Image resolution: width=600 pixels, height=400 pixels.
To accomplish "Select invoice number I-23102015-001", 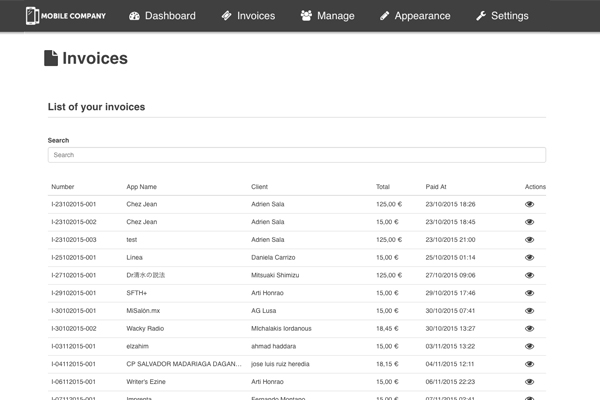I will 73,204.
